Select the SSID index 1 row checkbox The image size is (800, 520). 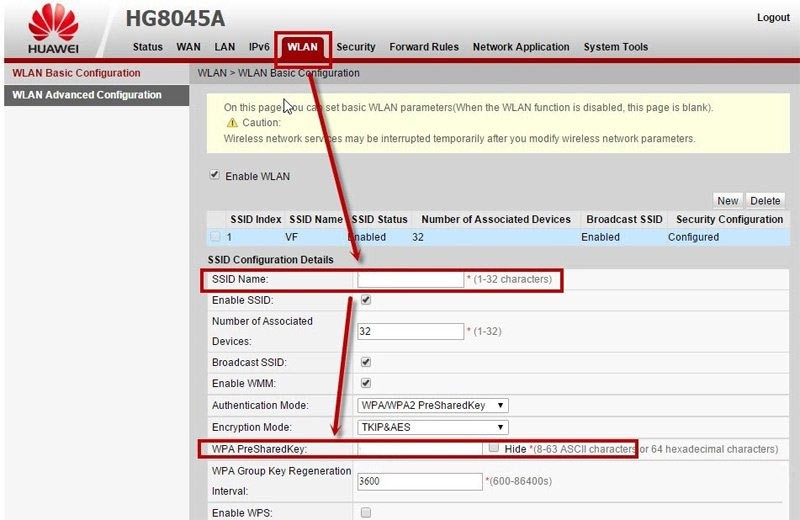[x=215, y=237]
